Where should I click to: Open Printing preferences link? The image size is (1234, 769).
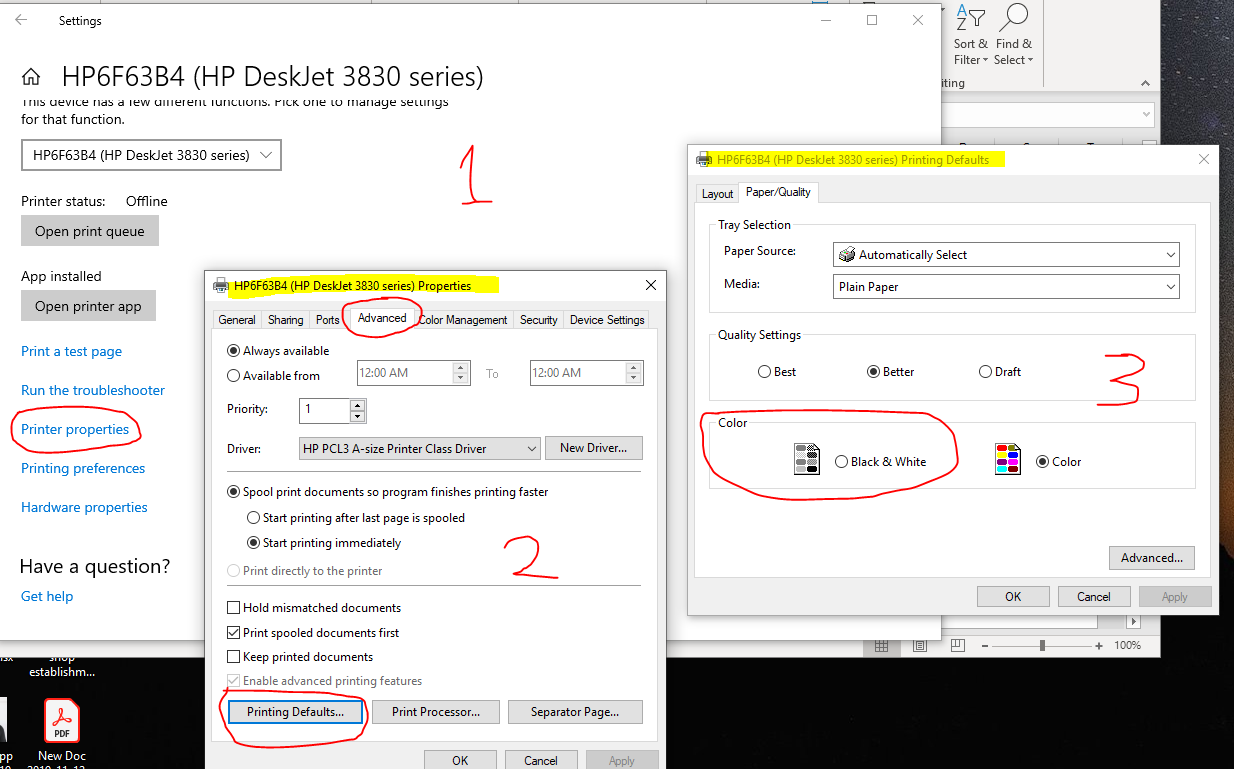pyautogui.click(x=83, y=468)
